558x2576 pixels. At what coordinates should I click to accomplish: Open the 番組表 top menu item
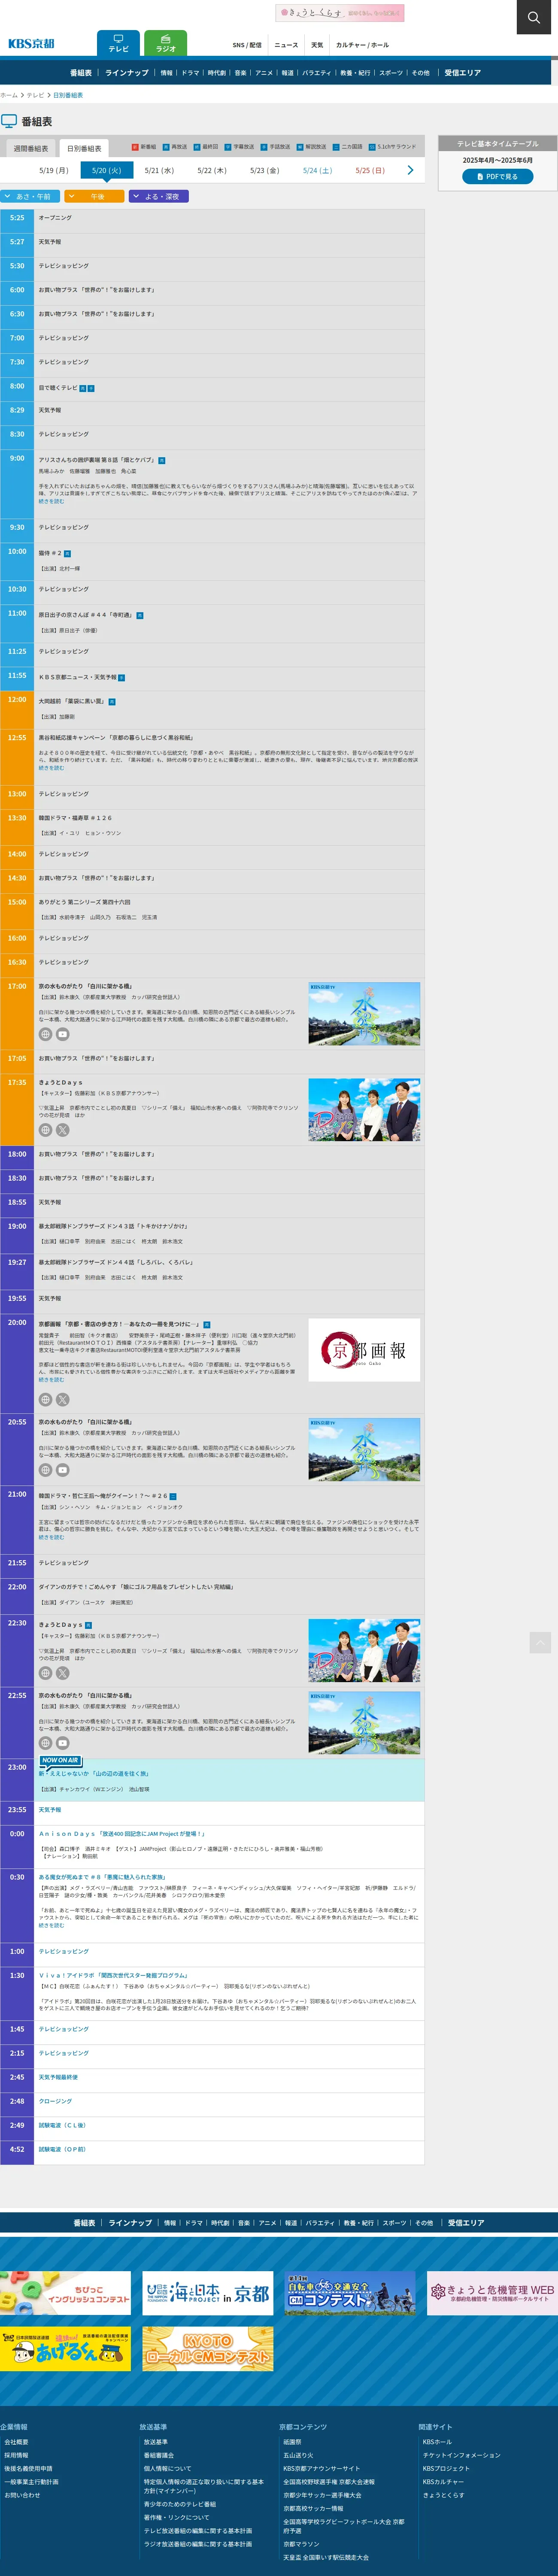point(81,73)
